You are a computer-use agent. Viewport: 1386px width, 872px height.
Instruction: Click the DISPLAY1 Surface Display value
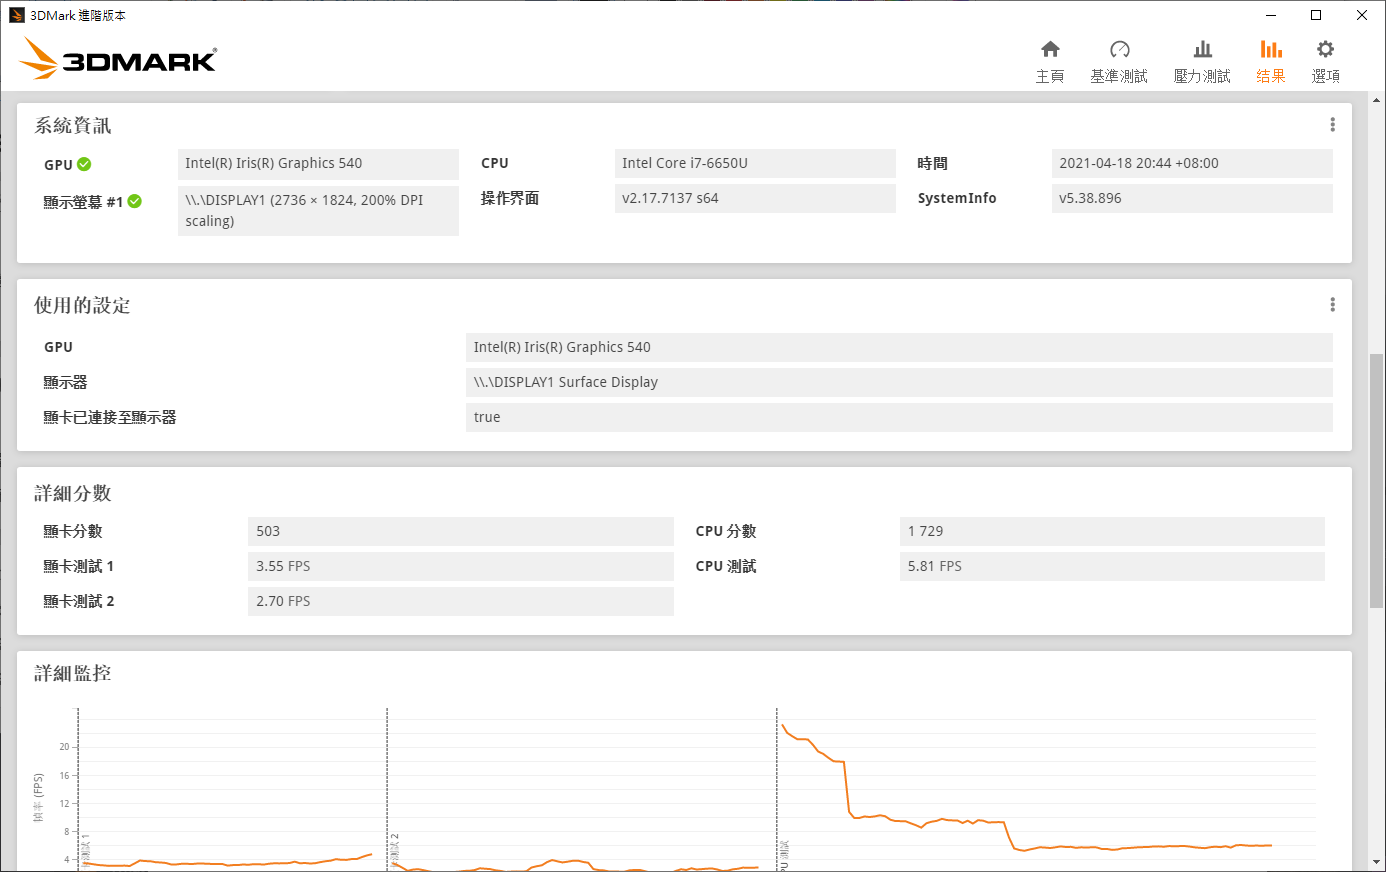899,382
